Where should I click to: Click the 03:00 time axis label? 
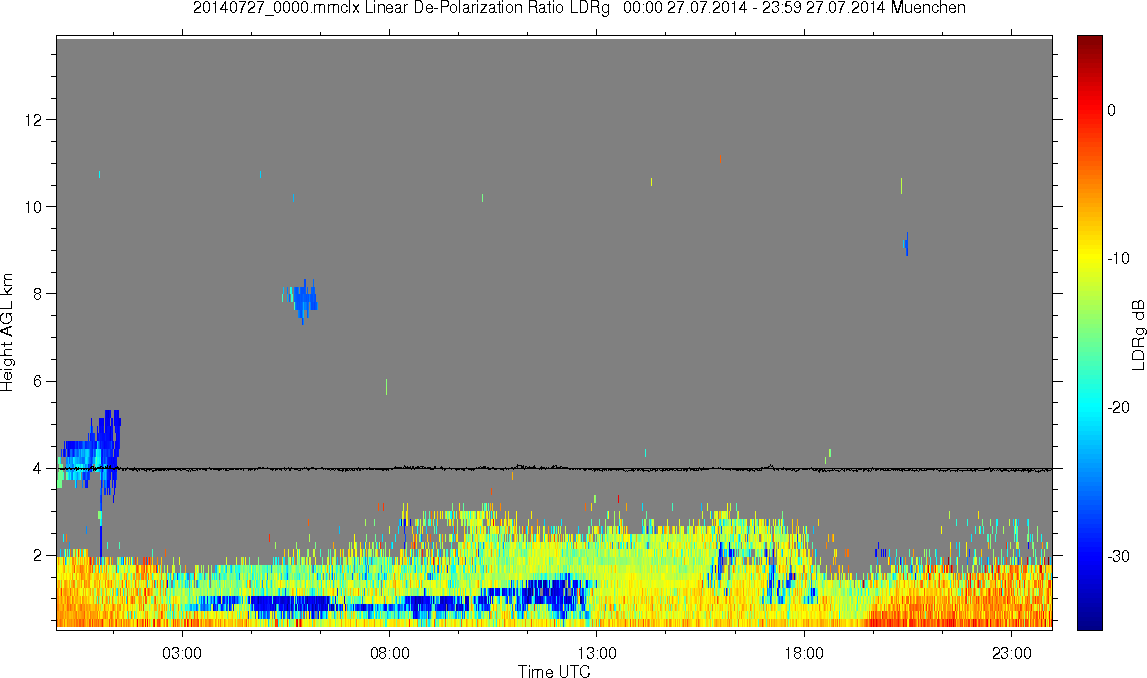pos(182,653)
